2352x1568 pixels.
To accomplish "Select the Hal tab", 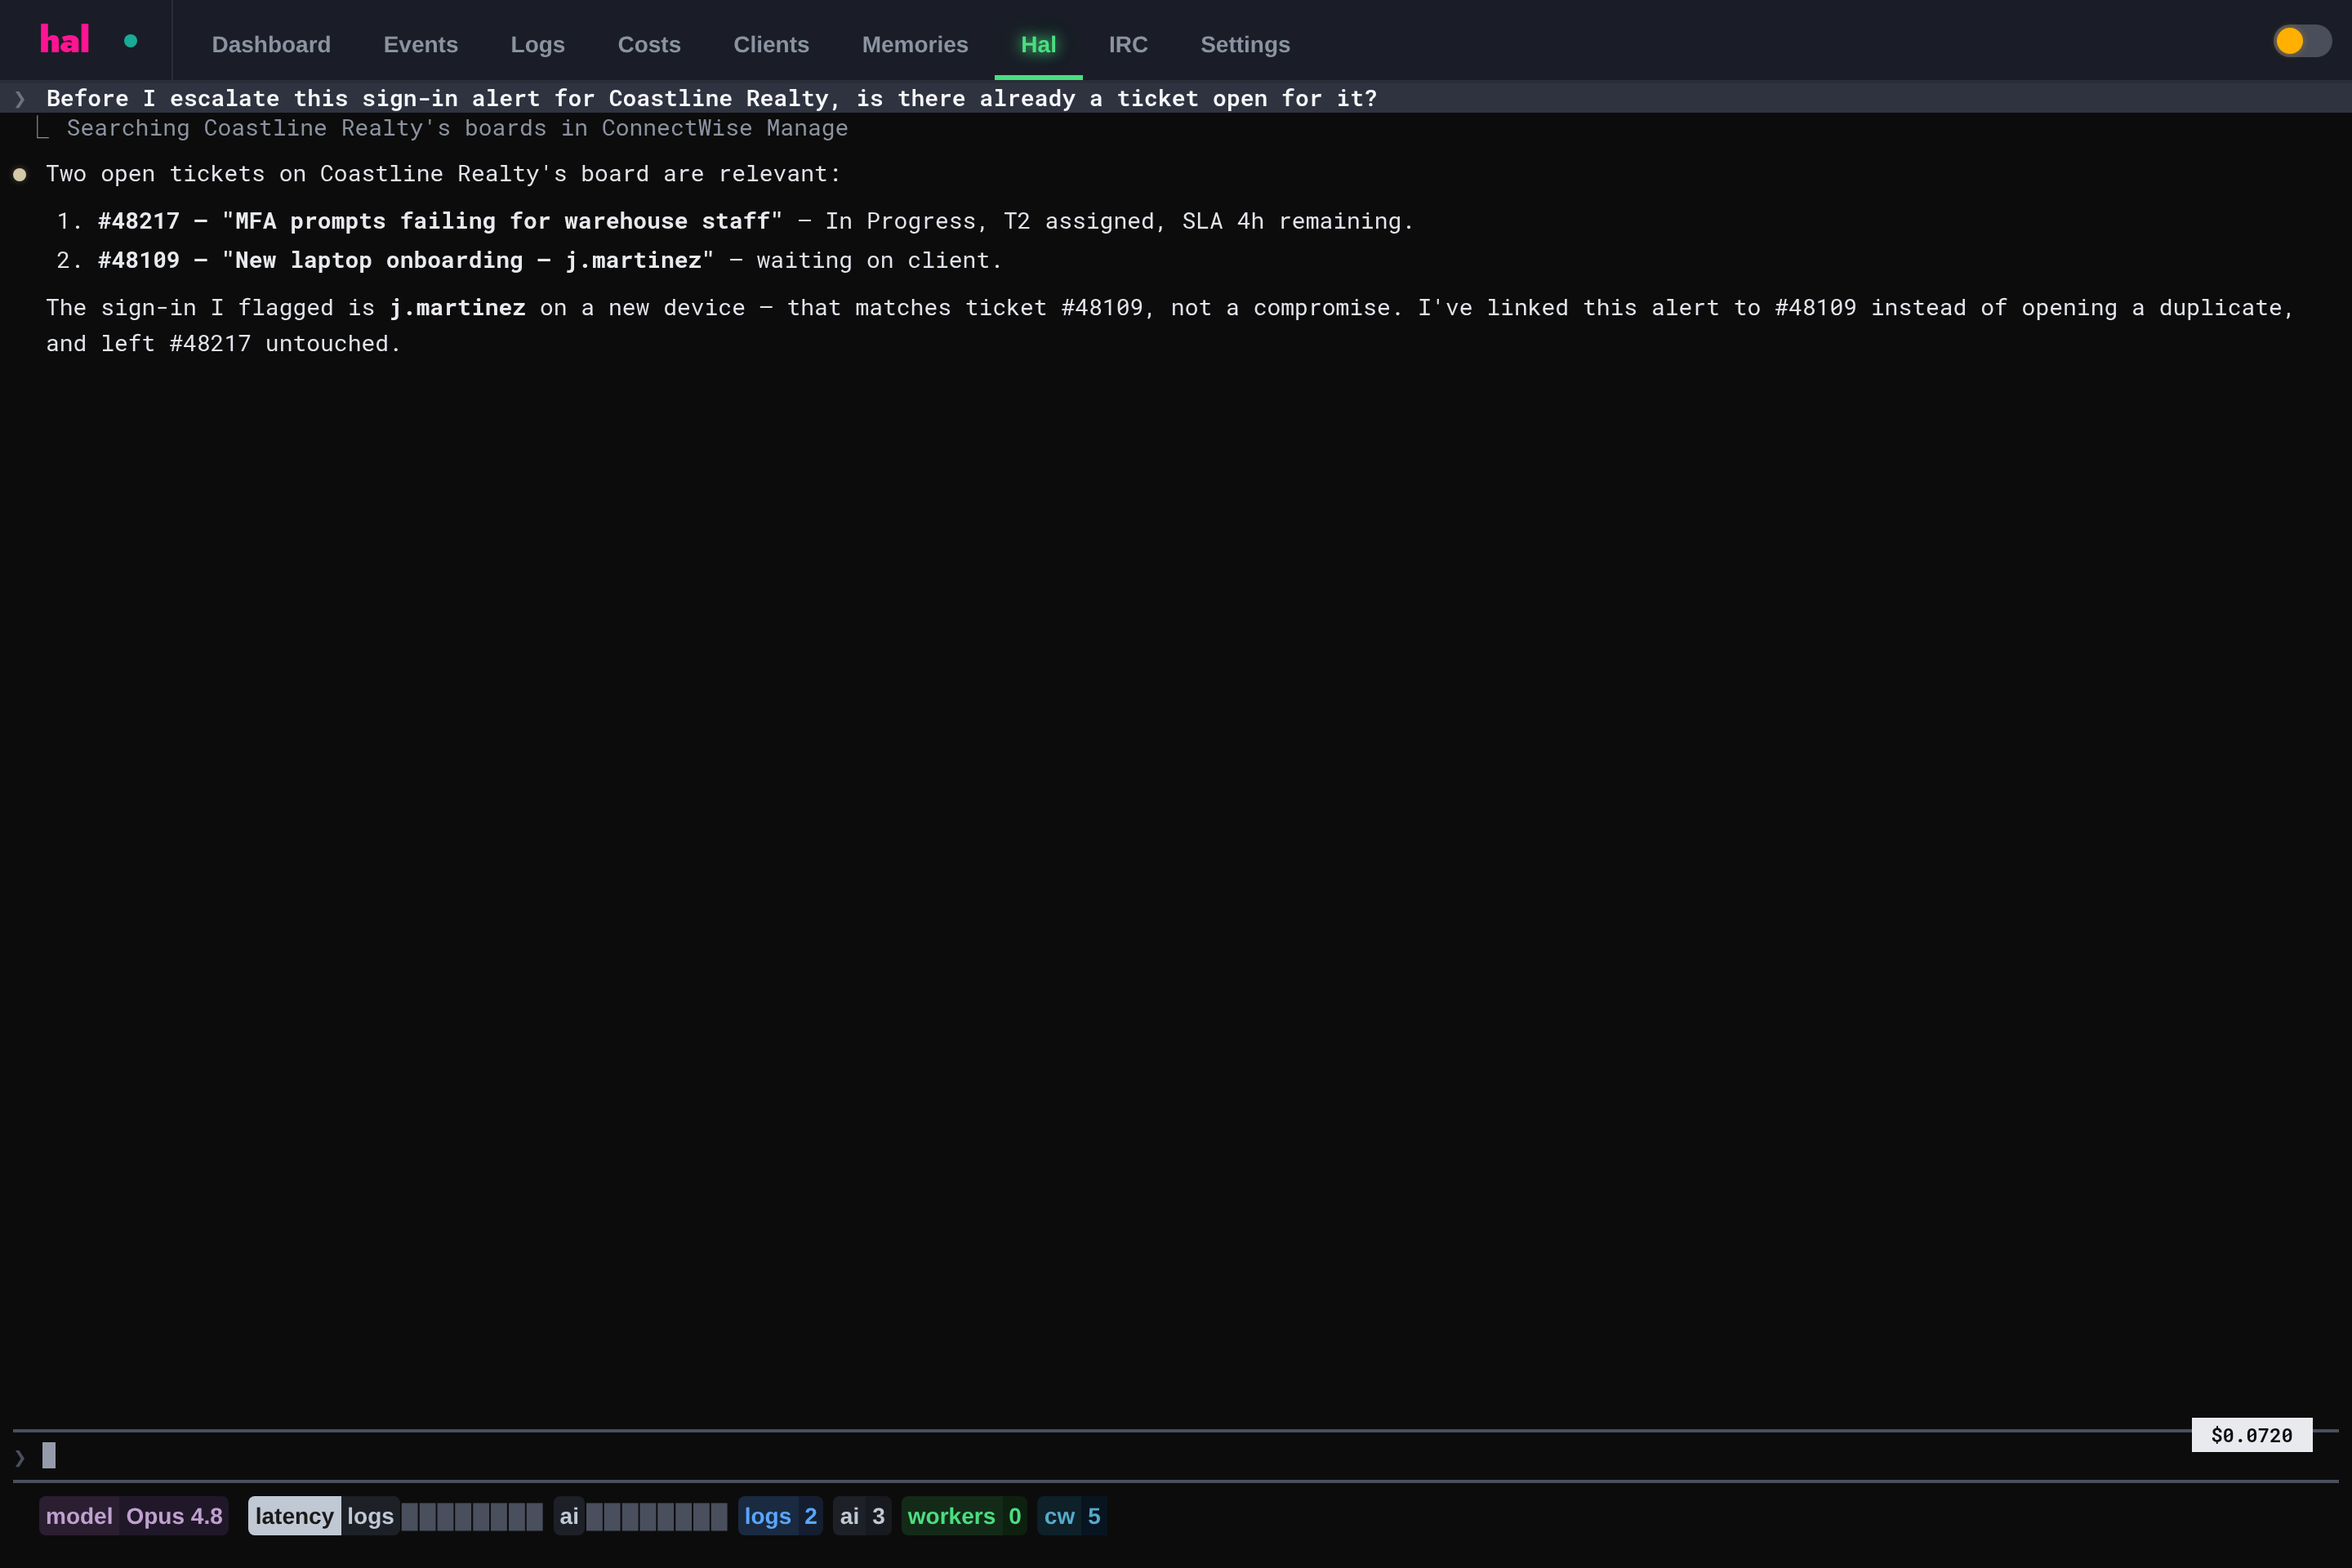I will point(1038,44).
